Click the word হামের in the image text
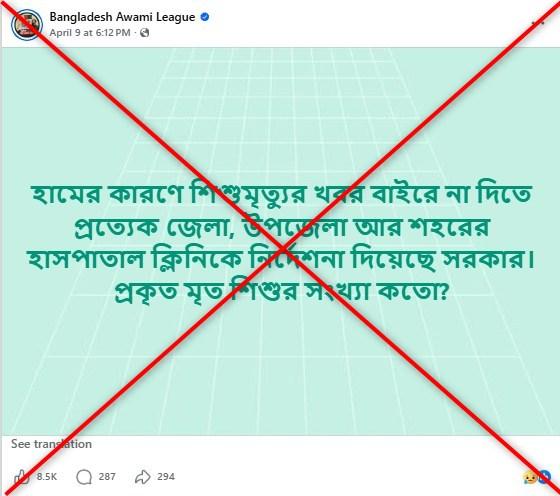Screen dimensions: 560x496 66,195
